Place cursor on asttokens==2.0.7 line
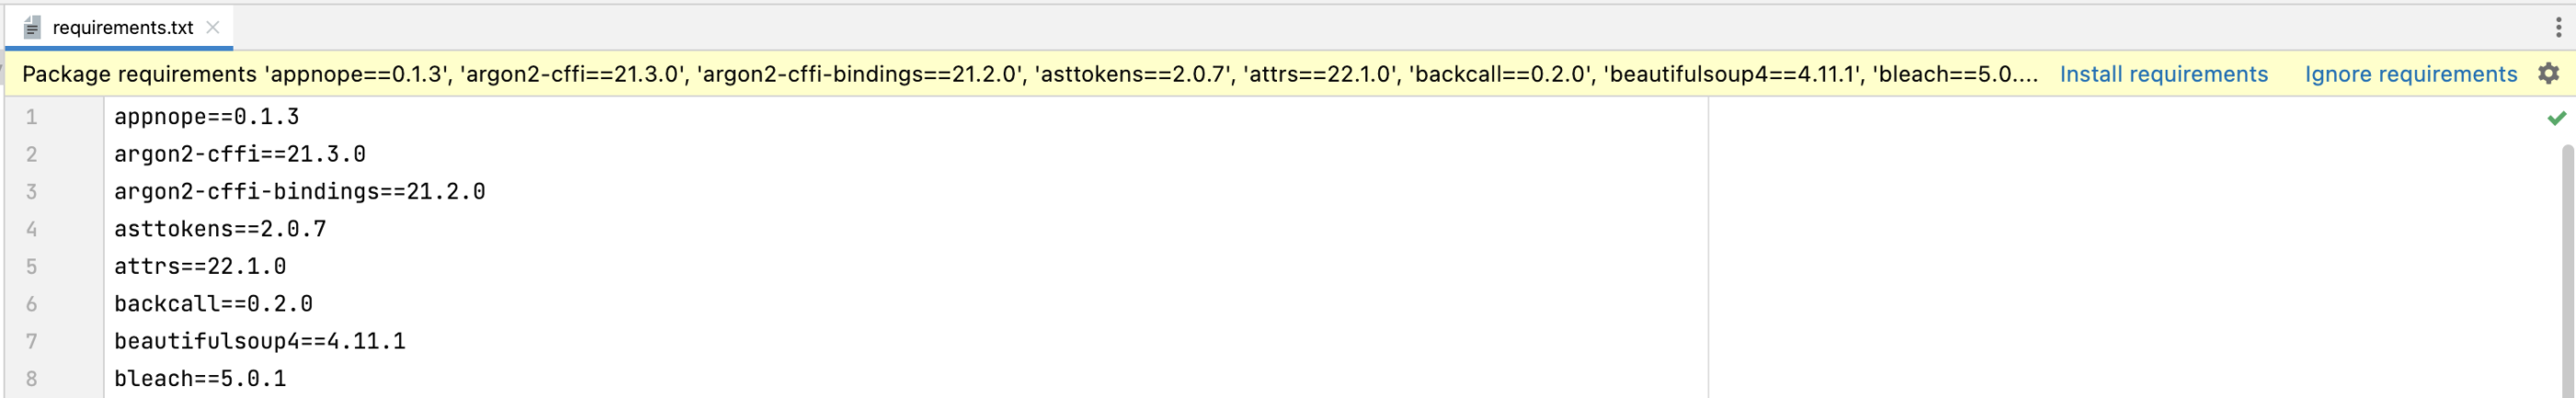 pos(220,229)
